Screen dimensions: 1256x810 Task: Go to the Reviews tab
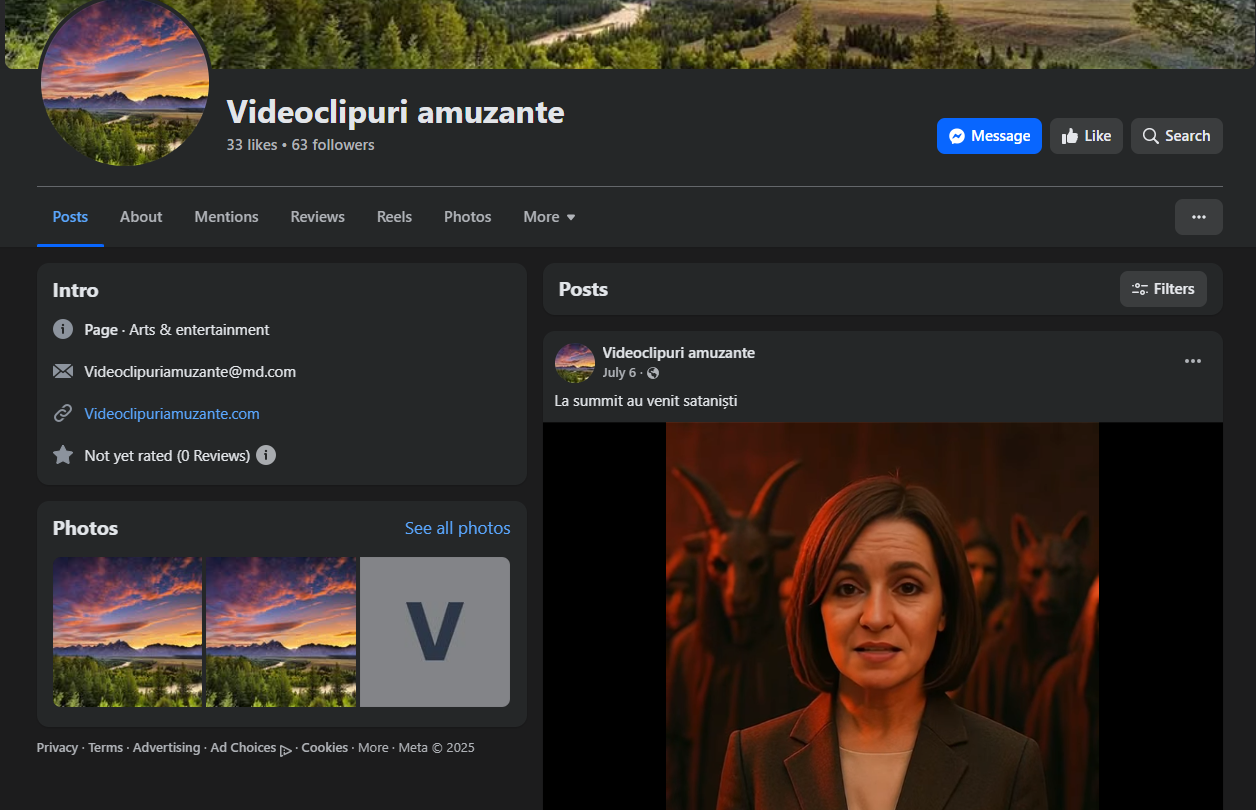tap(318, 217)
